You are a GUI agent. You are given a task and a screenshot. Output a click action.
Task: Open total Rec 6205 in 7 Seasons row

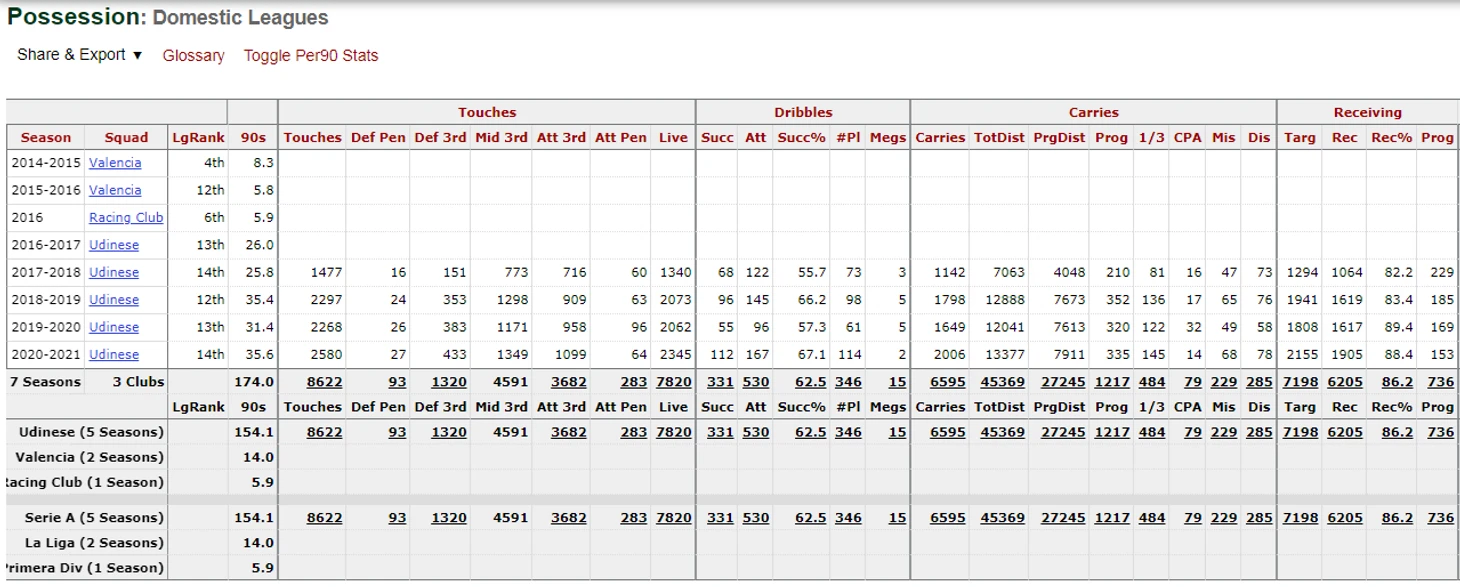(1345, 382)
